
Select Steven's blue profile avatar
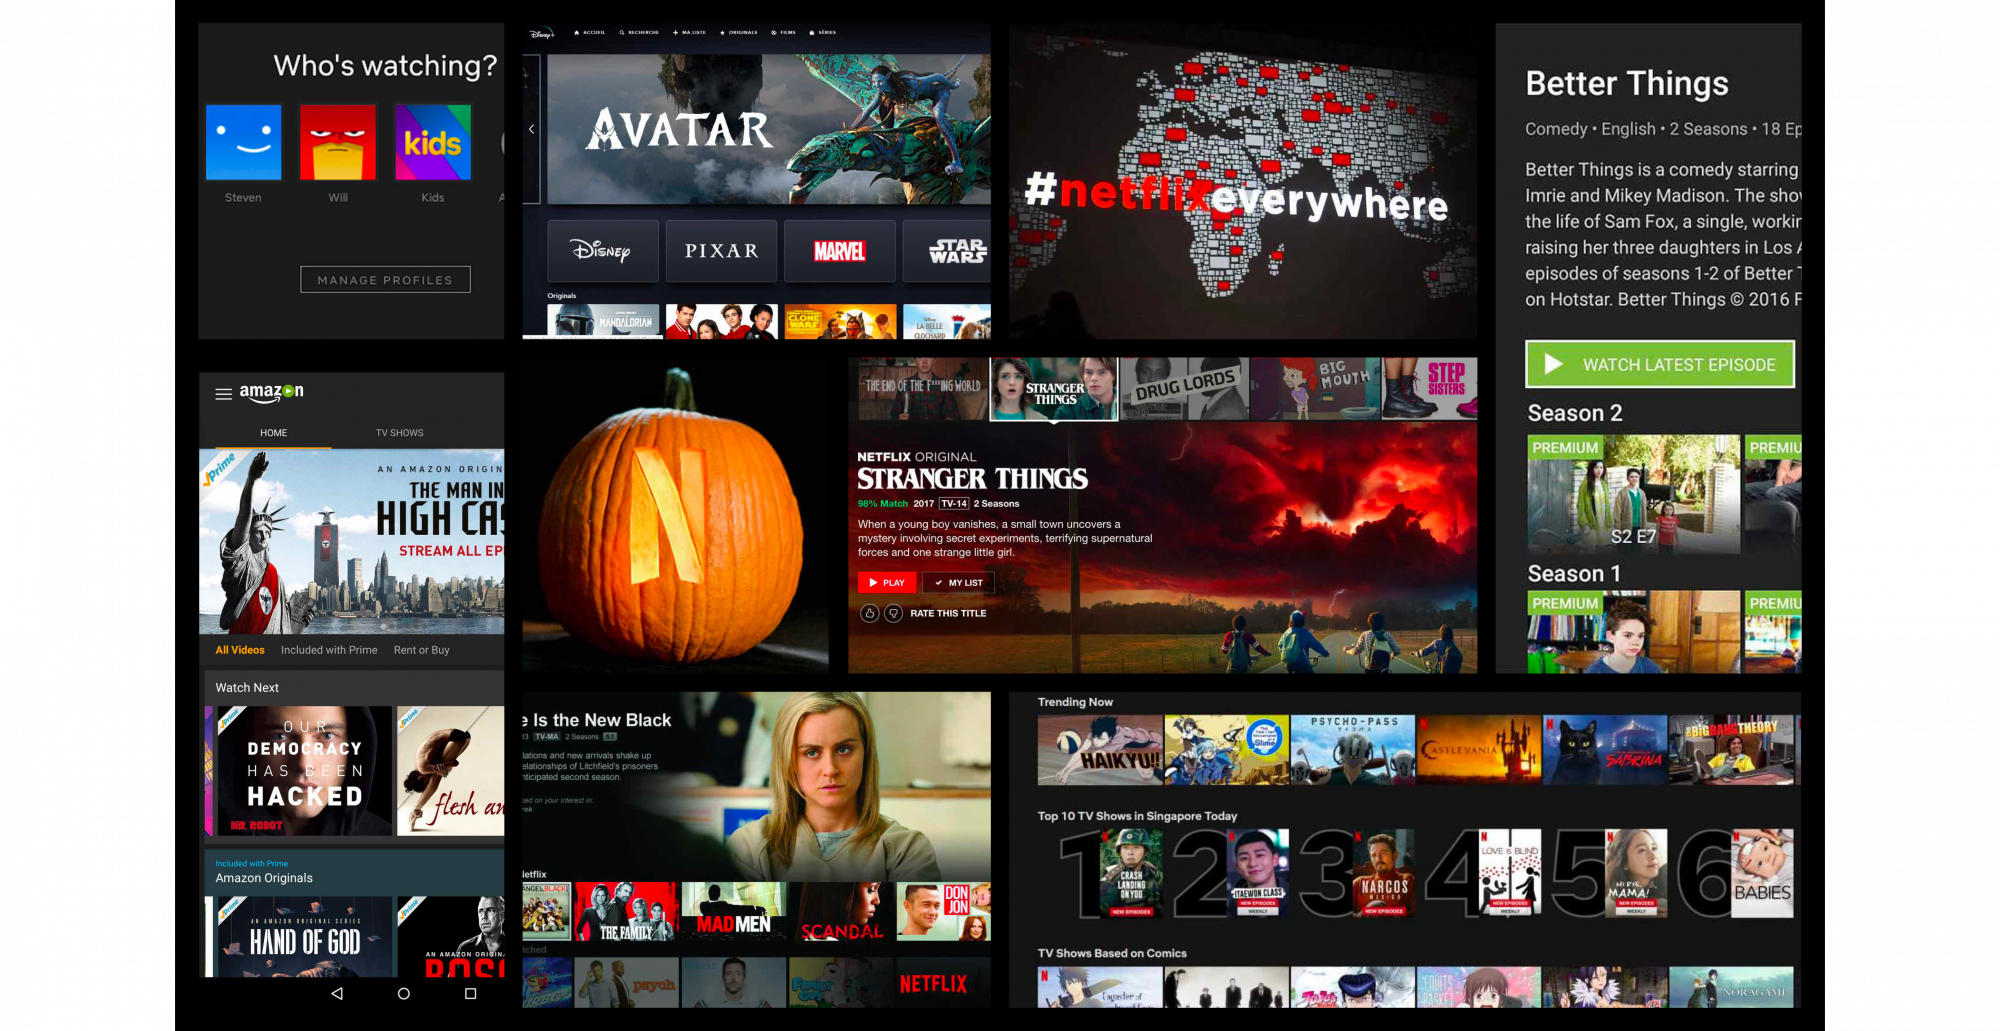[243, 142]
